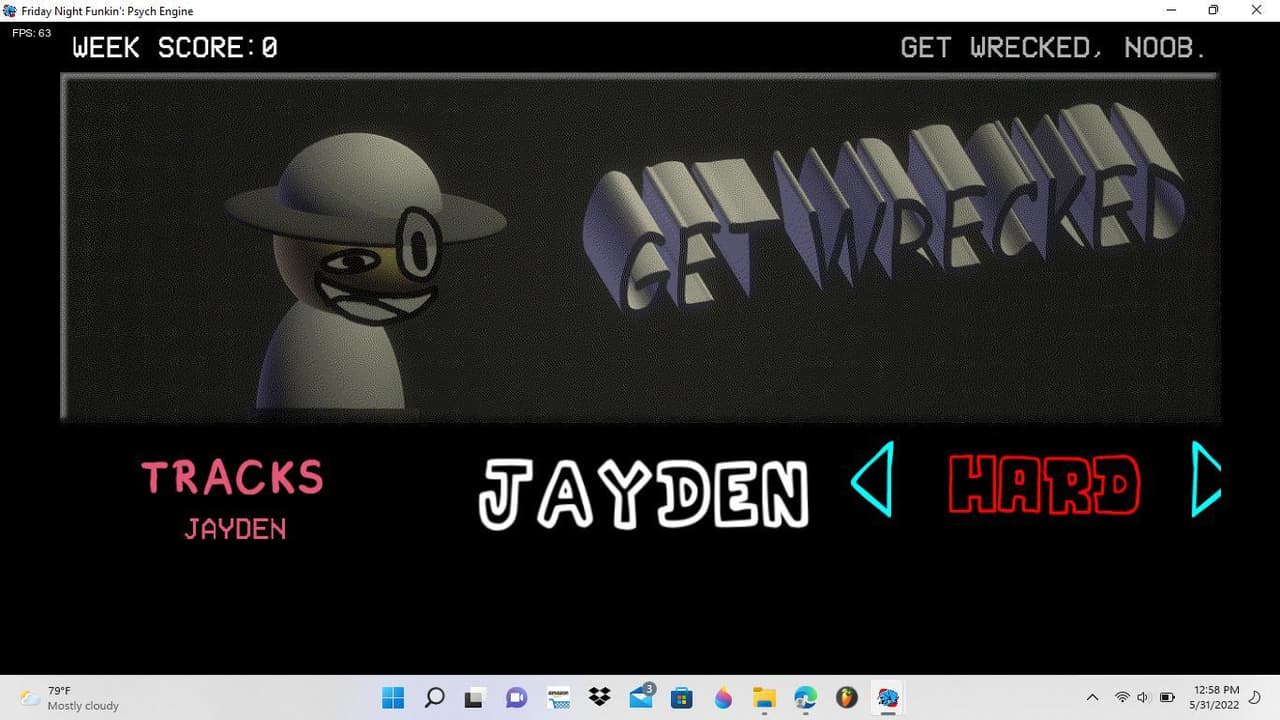The image size is (1280, 720).
Task: Select the HARD difficulty label
Action: (x=1044, y=484)
